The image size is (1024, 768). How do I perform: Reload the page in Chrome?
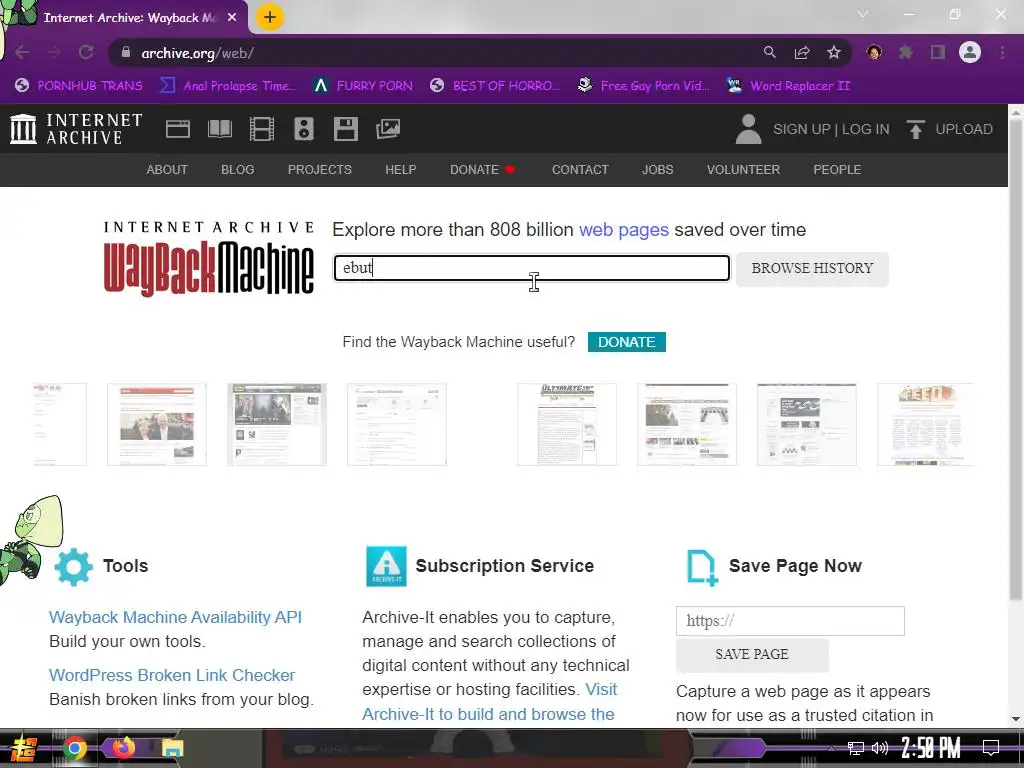[x=86, y=52]
